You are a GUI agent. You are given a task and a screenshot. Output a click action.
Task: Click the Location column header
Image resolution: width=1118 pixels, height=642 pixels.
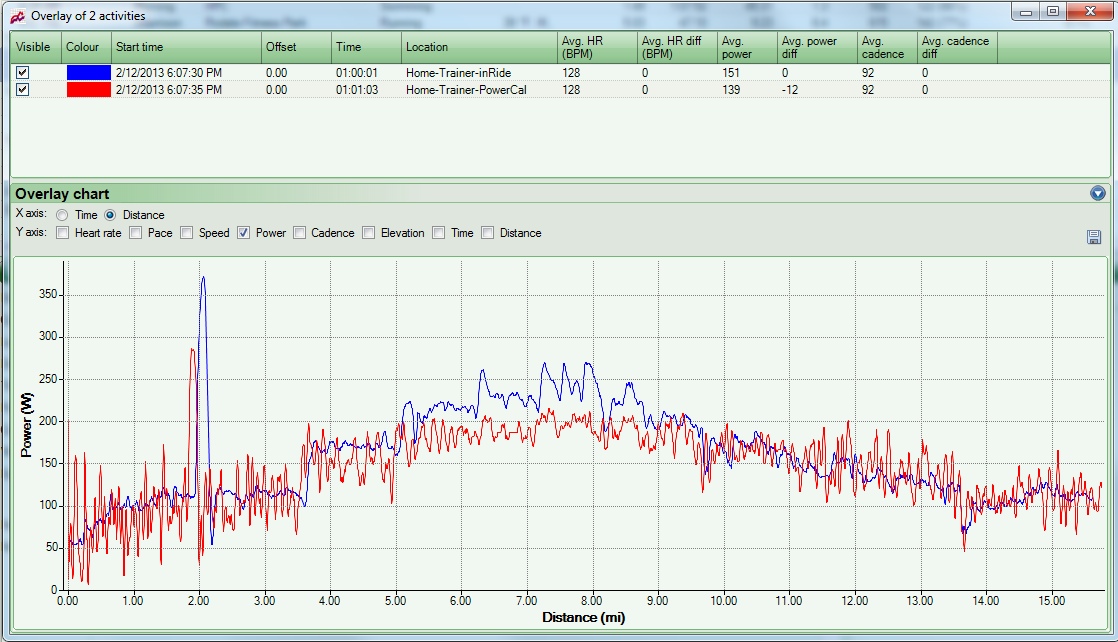479,47
